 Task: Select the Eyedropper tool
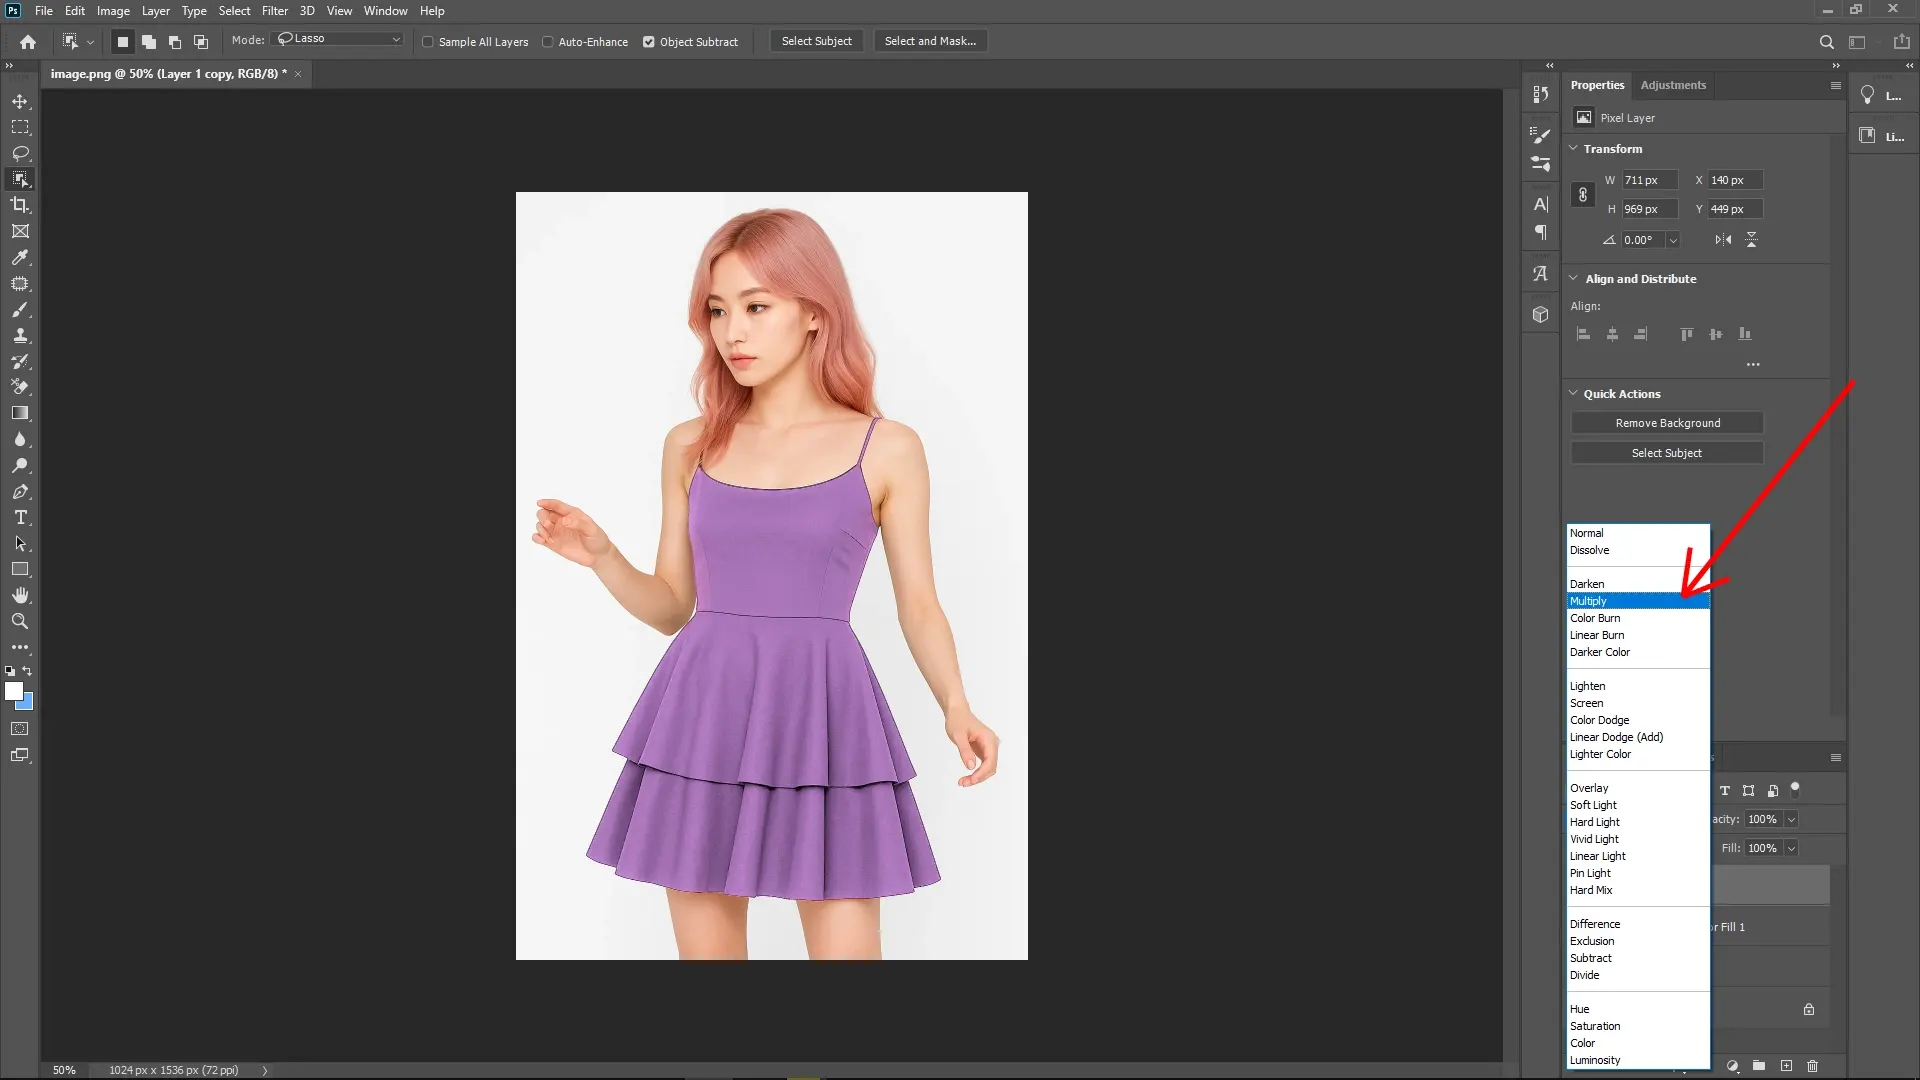20,258
